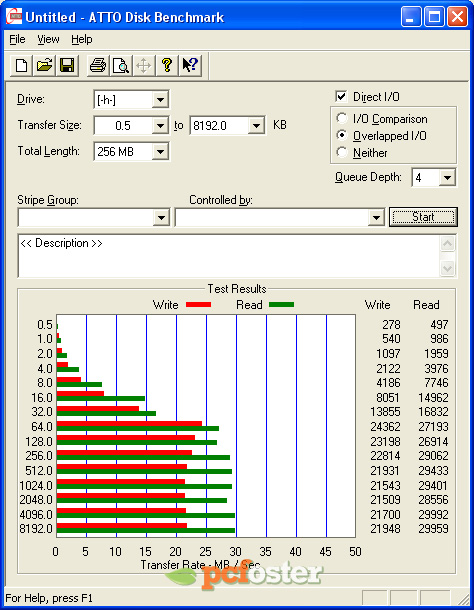Click the write value 21948
This screenshot has height=610, width=474.
(385, 529)
